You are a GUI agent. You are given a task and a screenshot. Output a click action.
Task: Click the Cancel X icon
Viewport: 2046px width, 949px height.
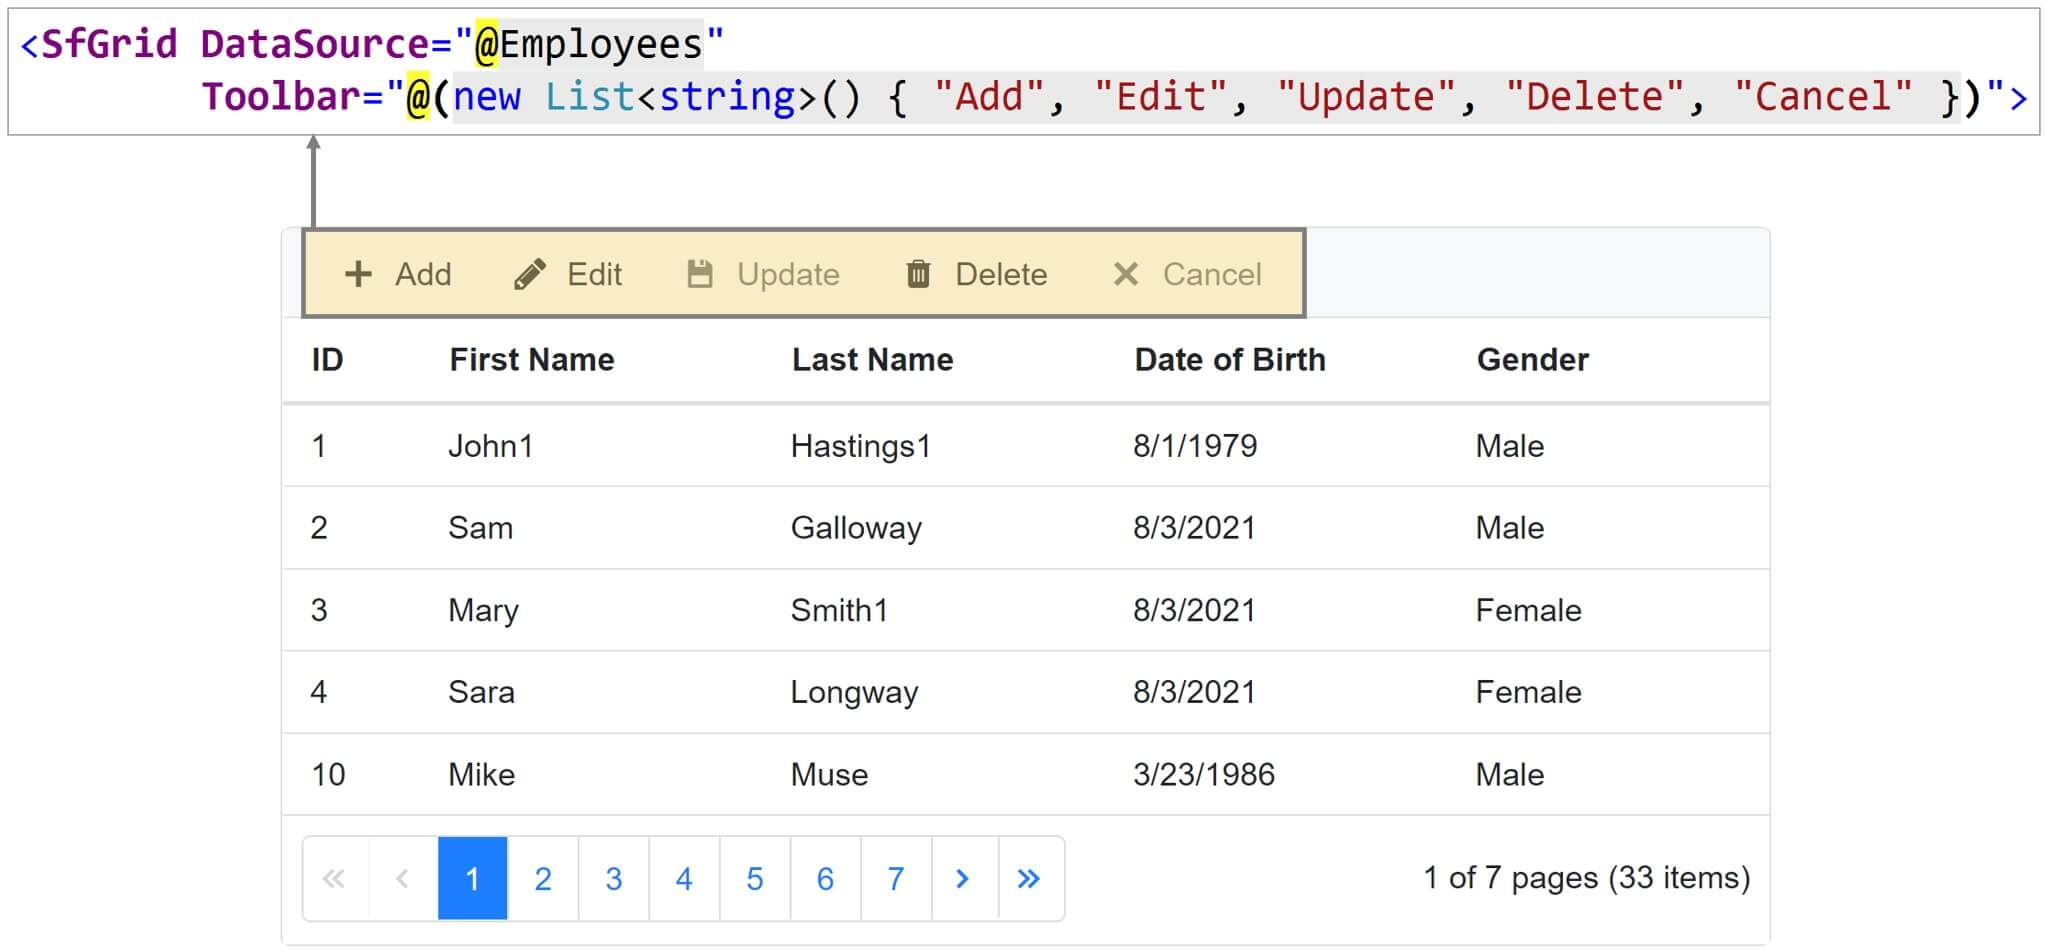[1125, 273]
